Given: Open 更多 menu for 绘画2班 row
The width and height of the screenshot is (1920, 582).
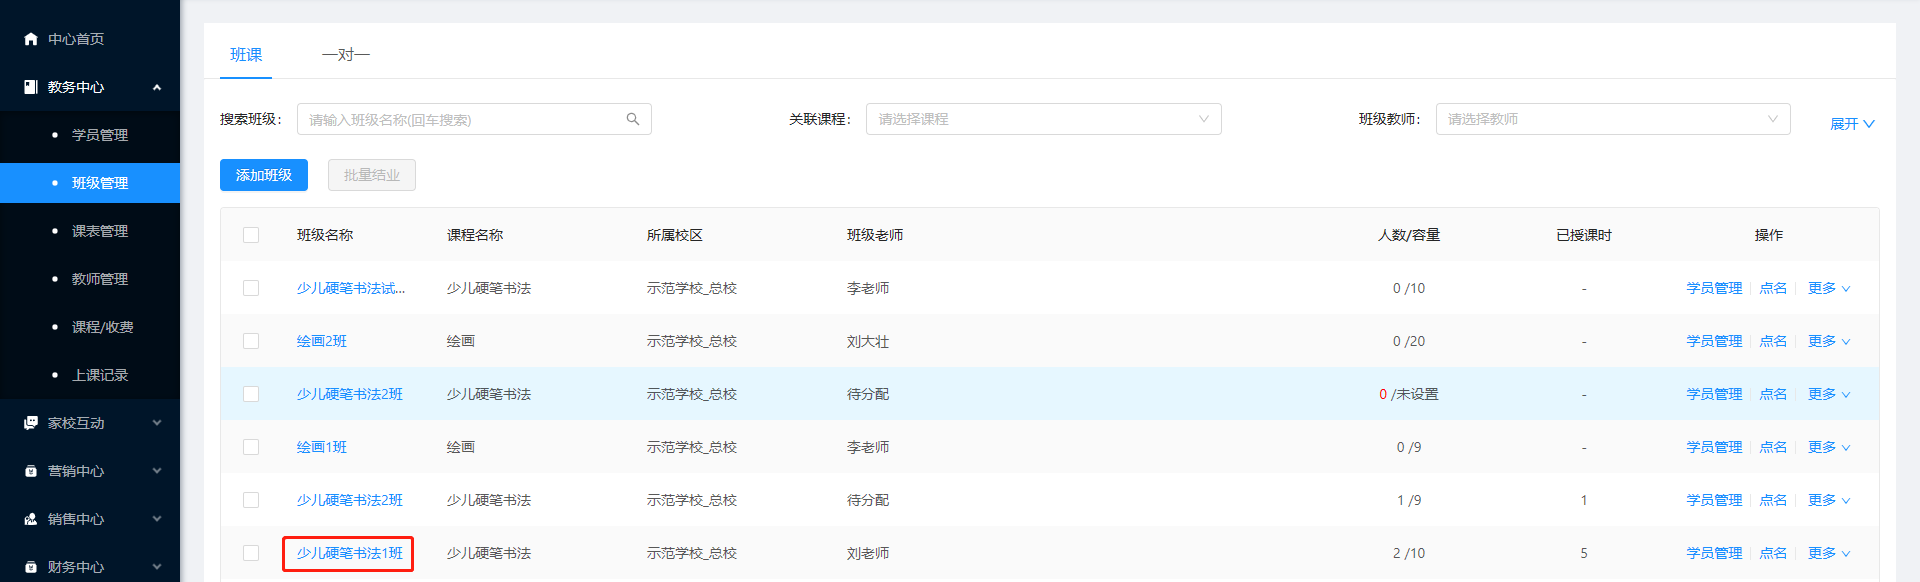Looking at the screenshot, I should (x=1829, y=341).
